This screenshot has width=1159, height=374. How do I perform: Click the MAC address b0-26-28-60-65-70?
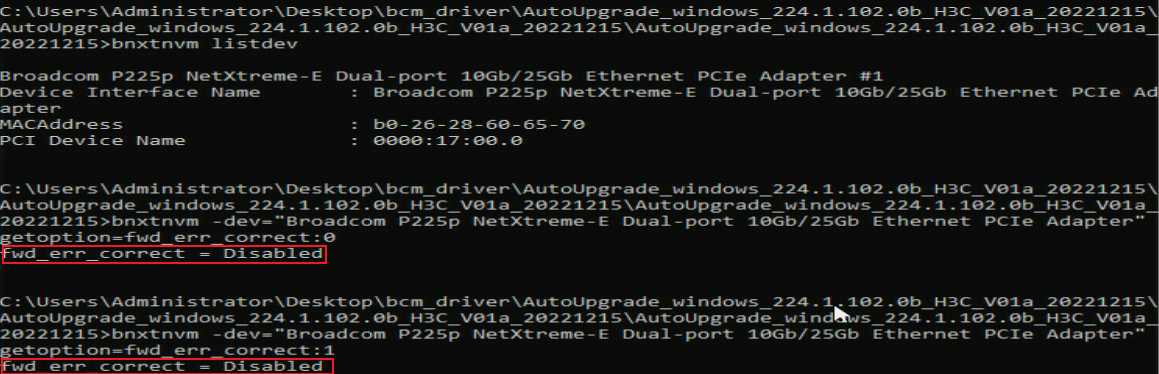[479, 124]
